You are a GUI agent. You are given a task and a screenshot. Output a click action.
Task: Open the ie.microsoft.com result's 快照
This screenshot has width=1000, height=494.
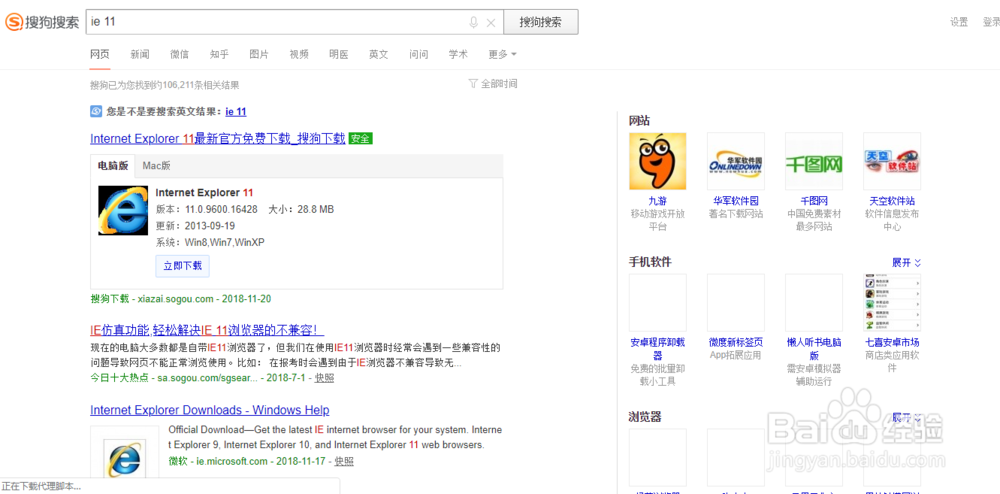[x=344, y=461]
